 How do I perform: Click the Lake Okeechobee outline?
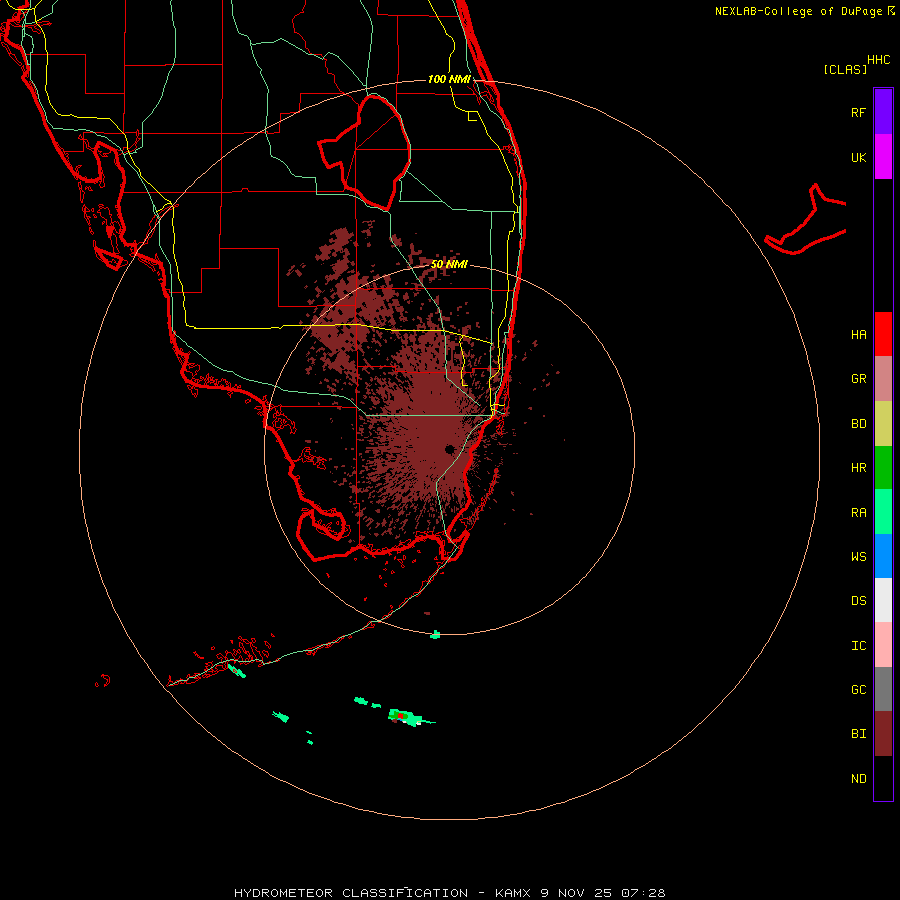coord(366,152)
